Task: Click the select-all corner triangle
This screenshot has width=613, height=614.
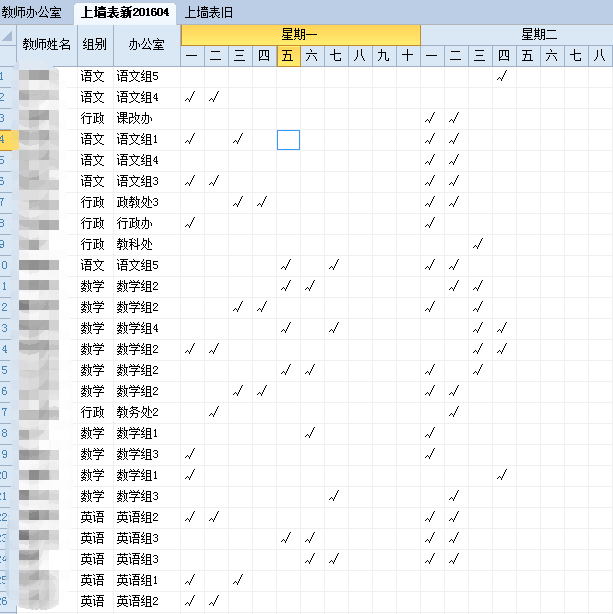Action: [x=7, y=36]
